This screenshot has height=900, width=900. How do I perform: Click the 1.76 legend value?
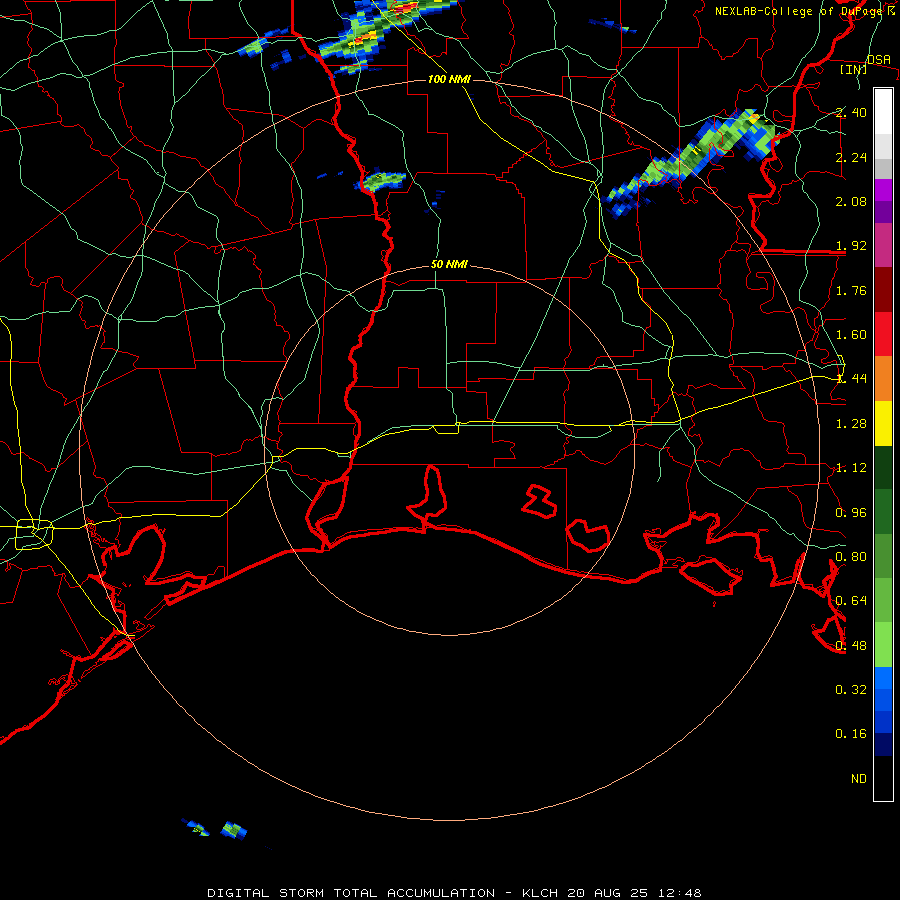(x=851, y=290)
